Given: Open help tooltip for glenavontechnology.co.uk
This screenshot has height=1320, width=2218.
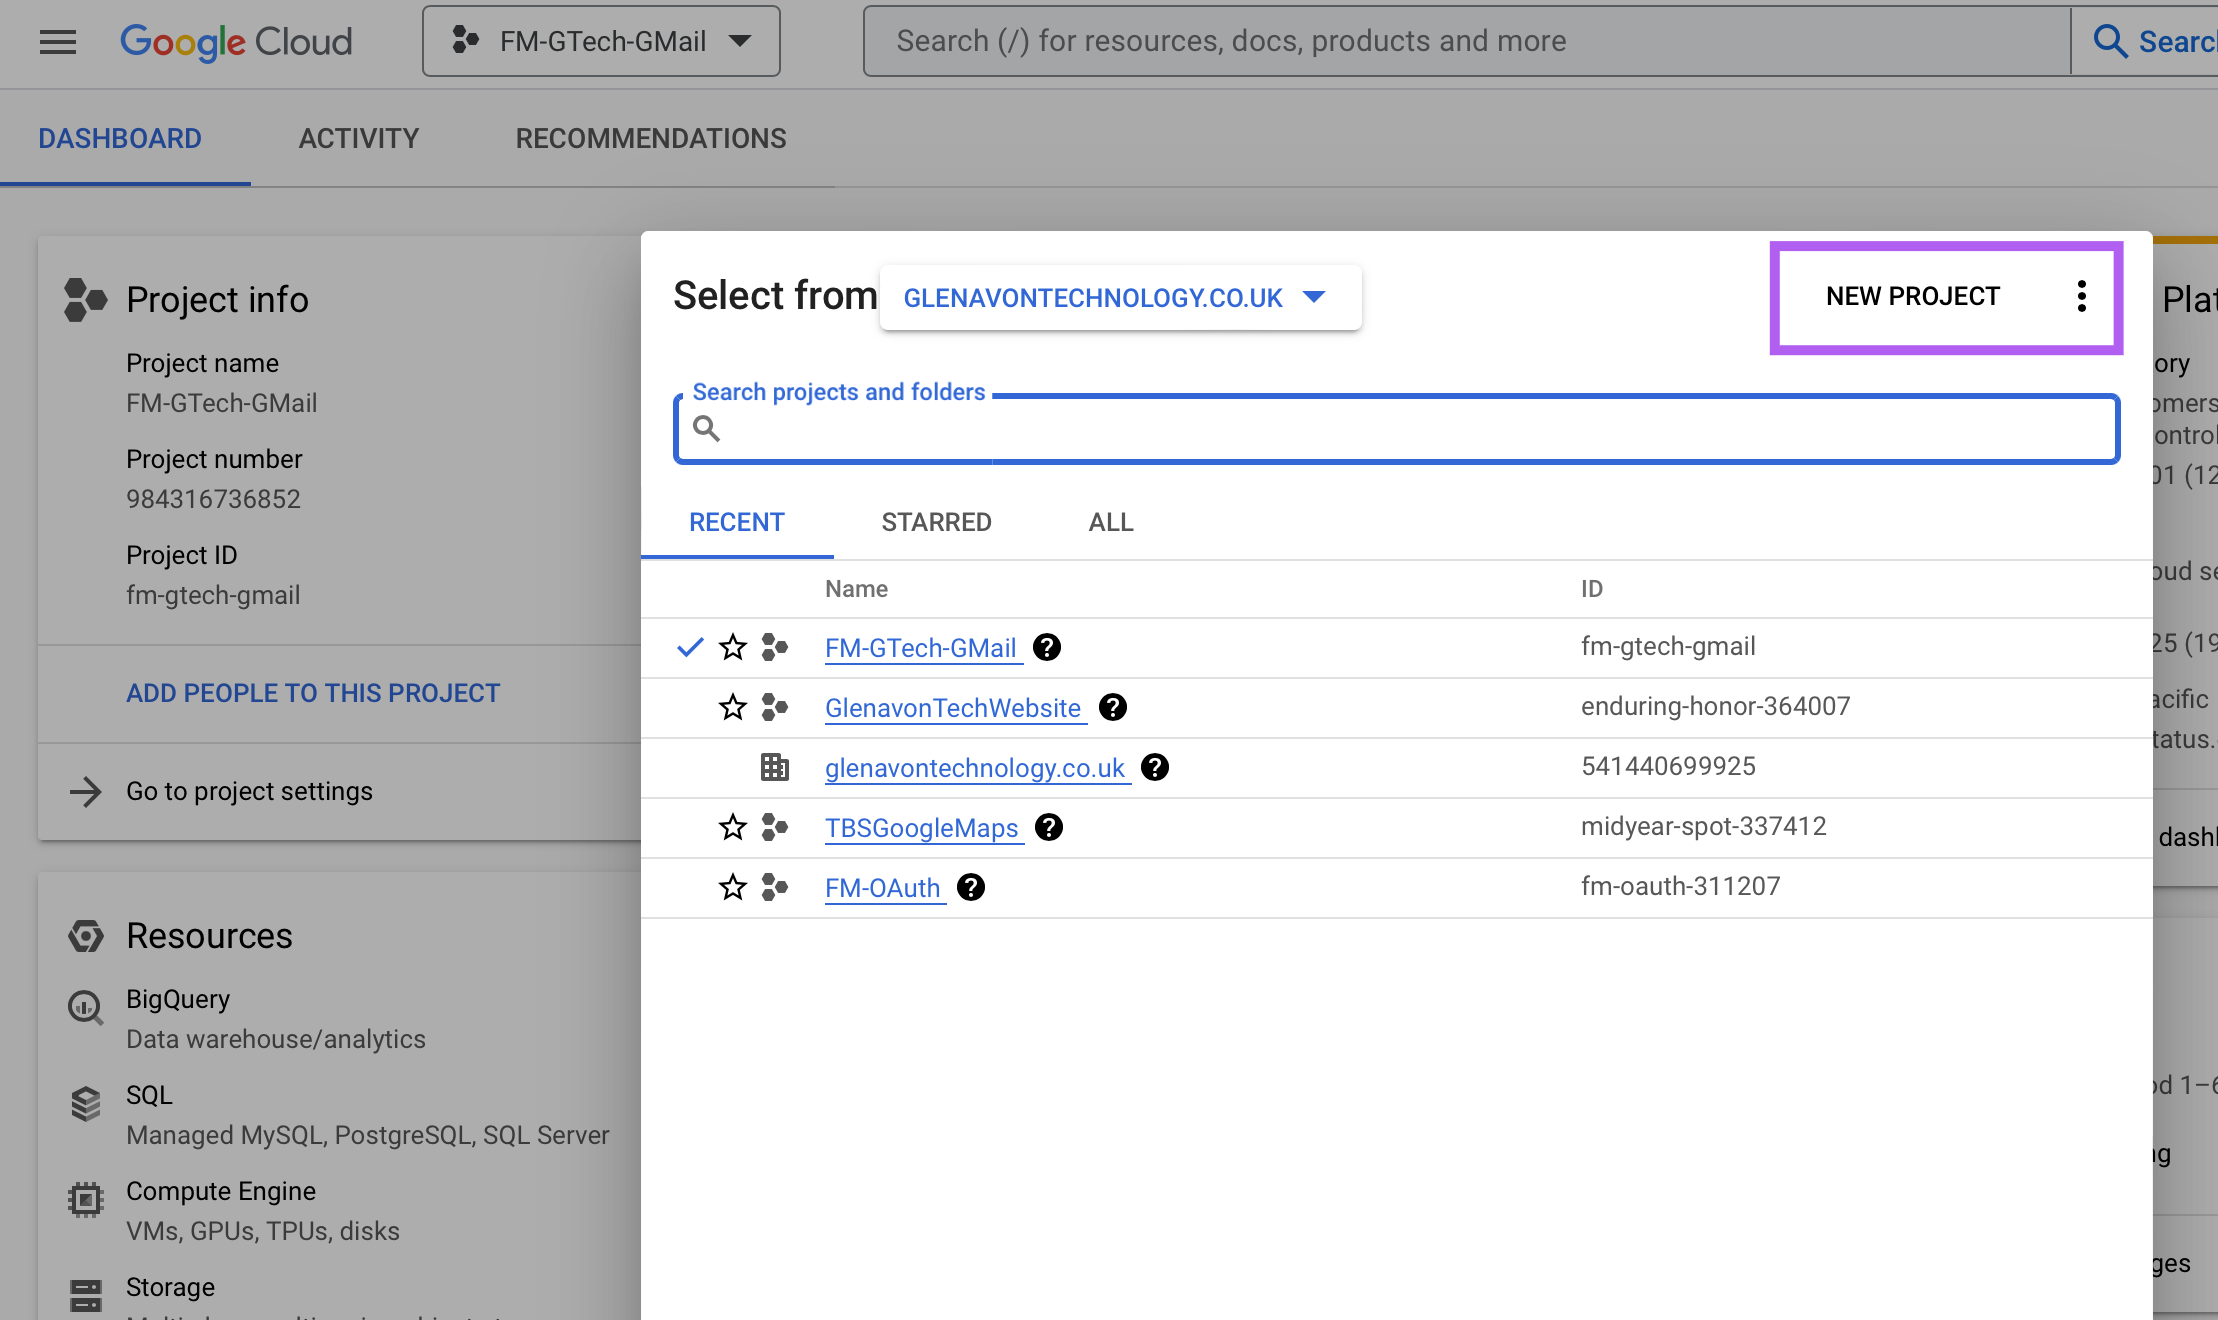Looking at the screenshot, I should pos(1155,767).
